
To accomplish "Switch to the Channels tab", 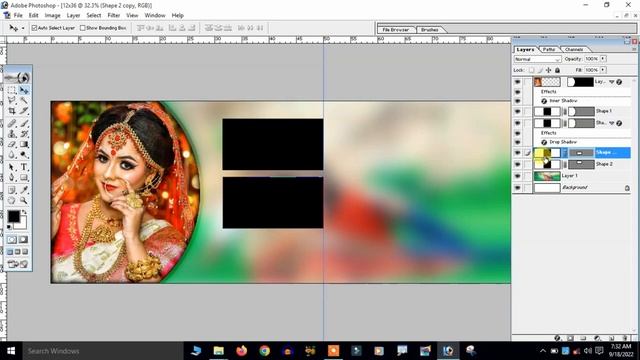I will pos(574,49).
